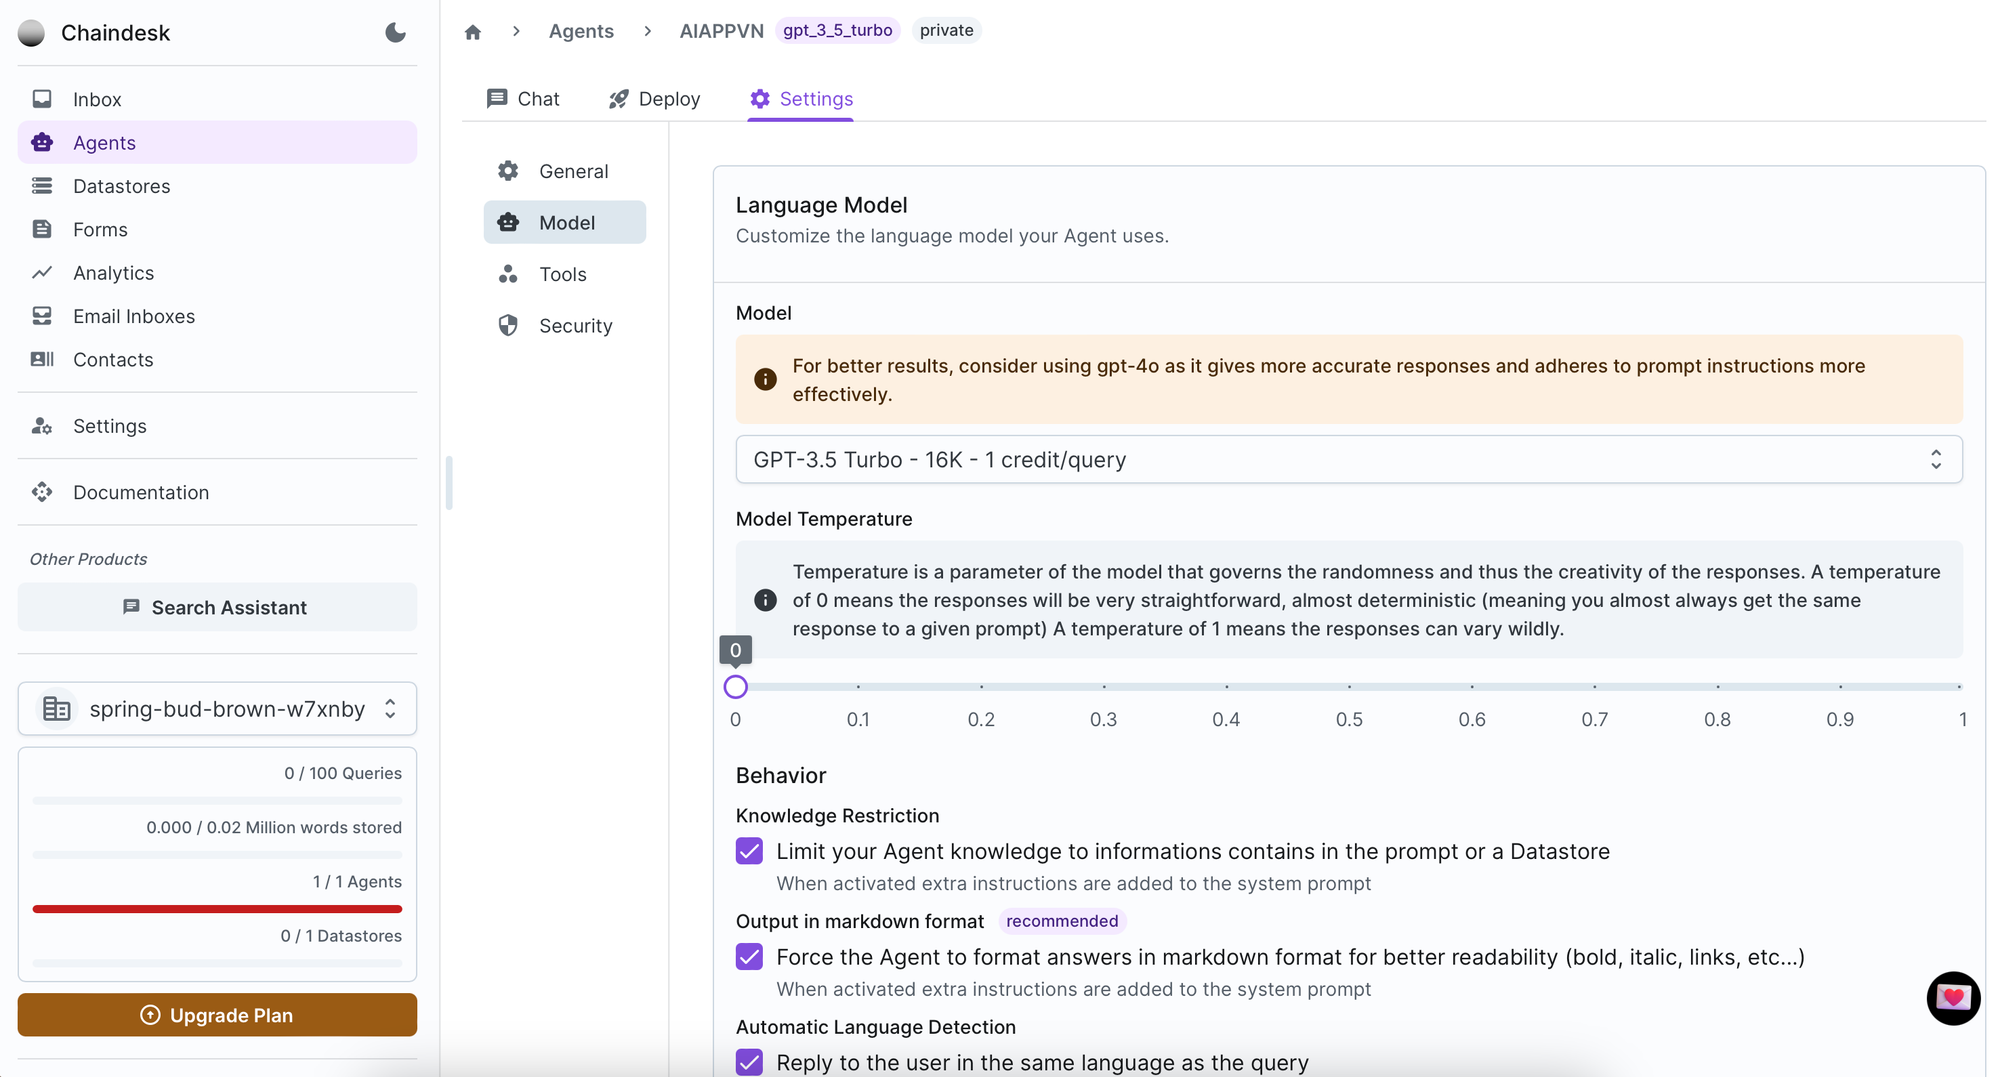This screenshot has height=1077, width=2000.
Task: Open Inbox in the sidebar
Action: (x=217, y=99)
